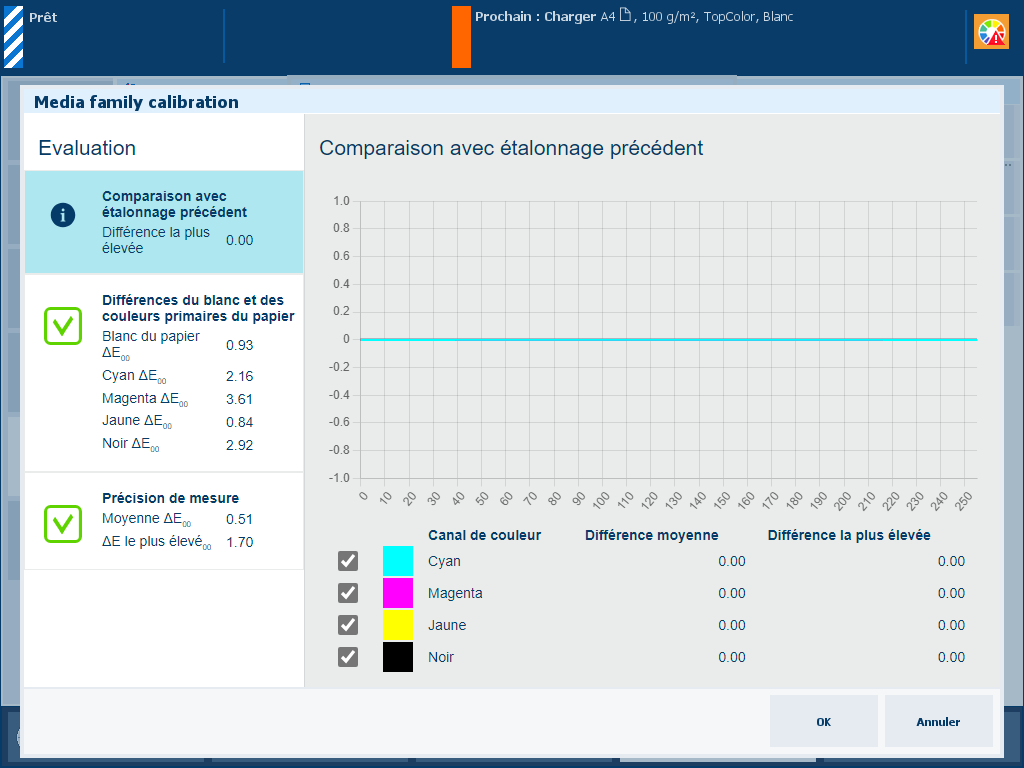The width and height of the screenshot is (1024, 768).
Task: Uncheck the Cyan channel checkbox
Action: 348,561
